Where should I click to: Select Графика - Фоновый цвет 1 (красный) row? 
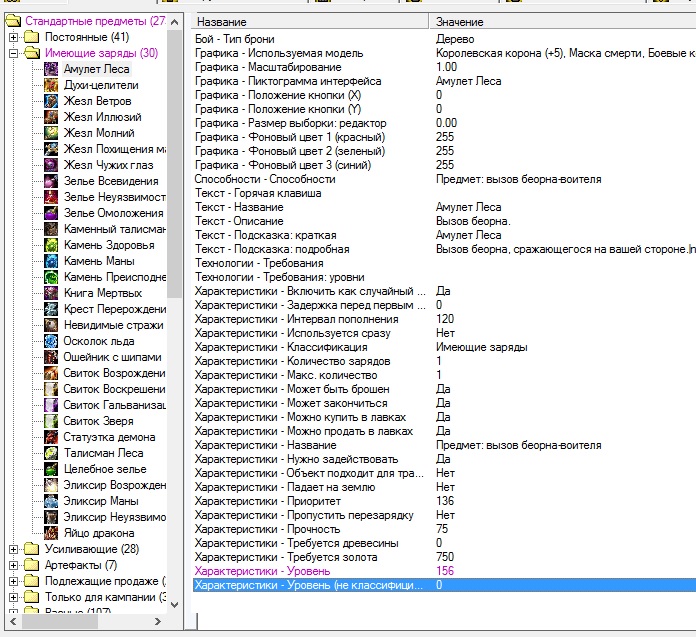[x=444, y=137]
